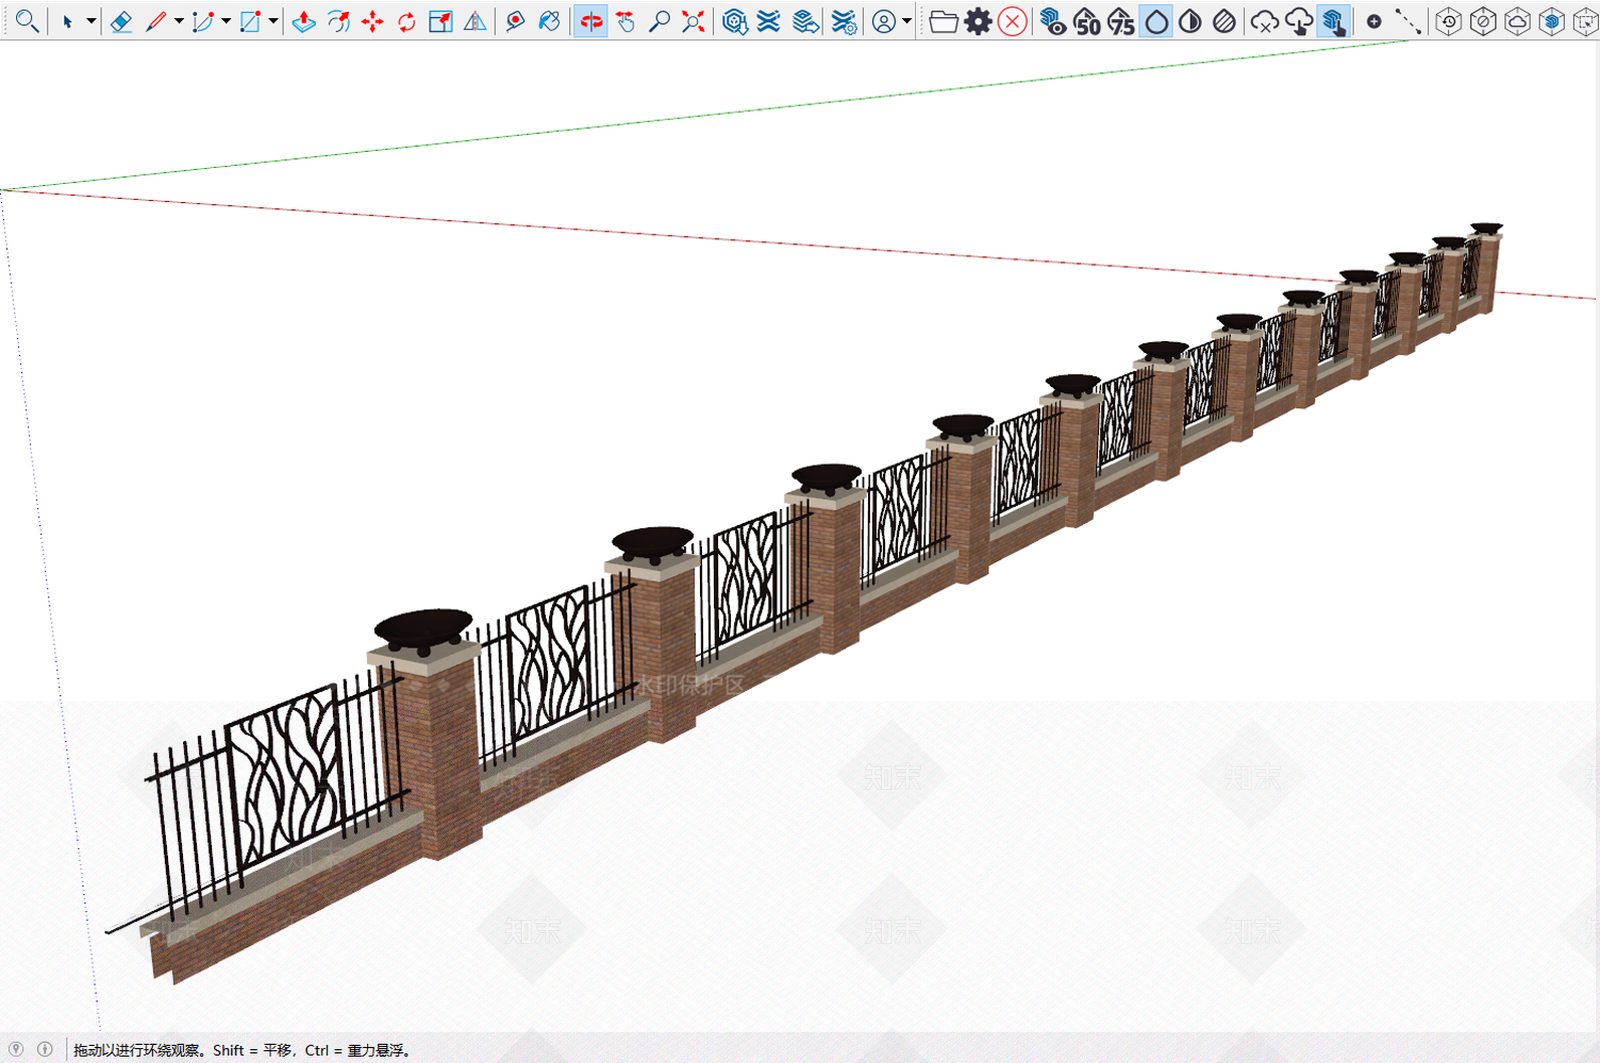Screen dimensions: 1600x1063
Task: Expand the Select tool dropdown arrow
Action: [91, 21]
